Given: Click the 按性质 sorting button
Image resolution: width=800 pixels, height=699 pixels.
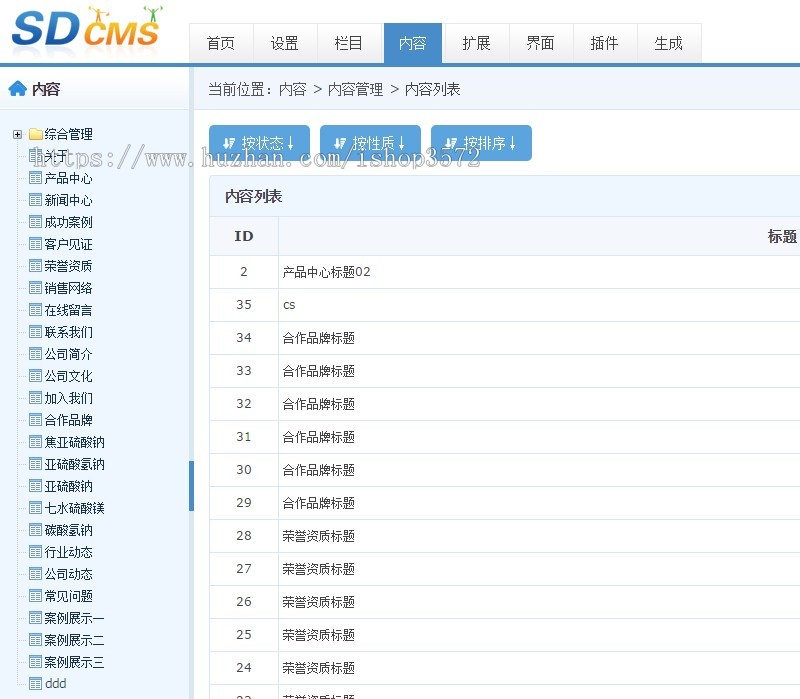Looking at the screenshot, I should (x=370, y=142).
